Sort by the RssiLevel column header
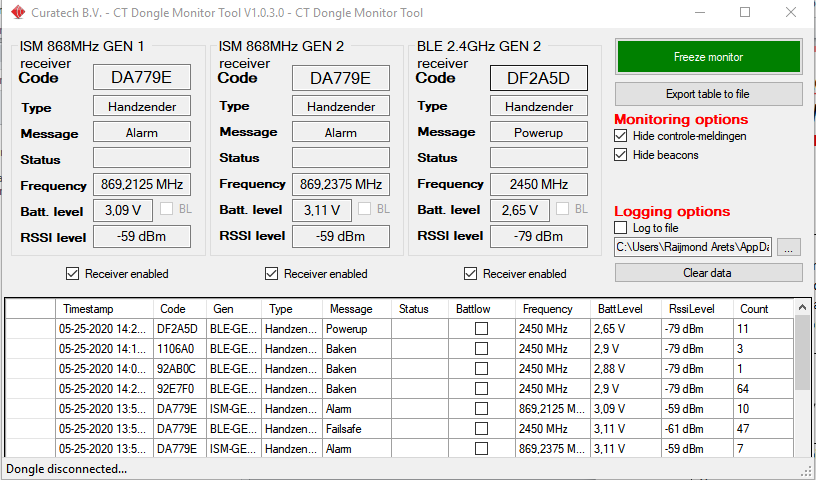 click(x=692, y=309)
